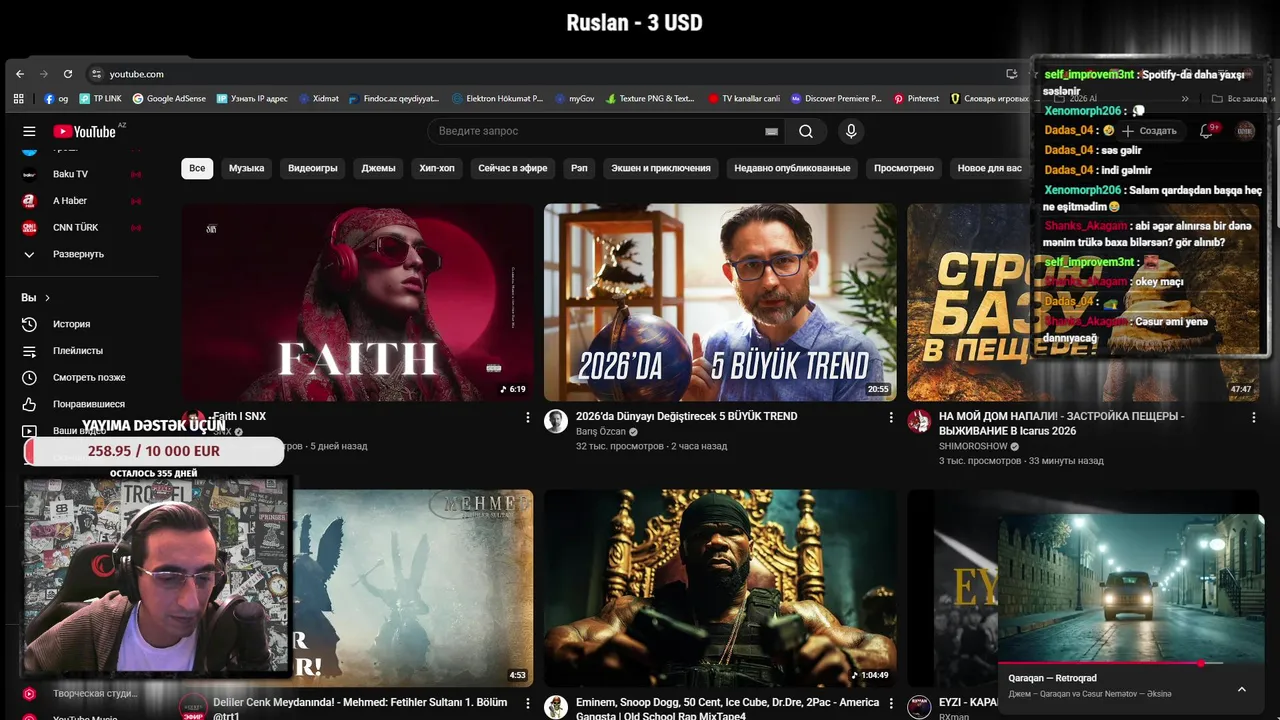Expand the Qaraqan — Retroqrad player chevron

point(1242,689)
